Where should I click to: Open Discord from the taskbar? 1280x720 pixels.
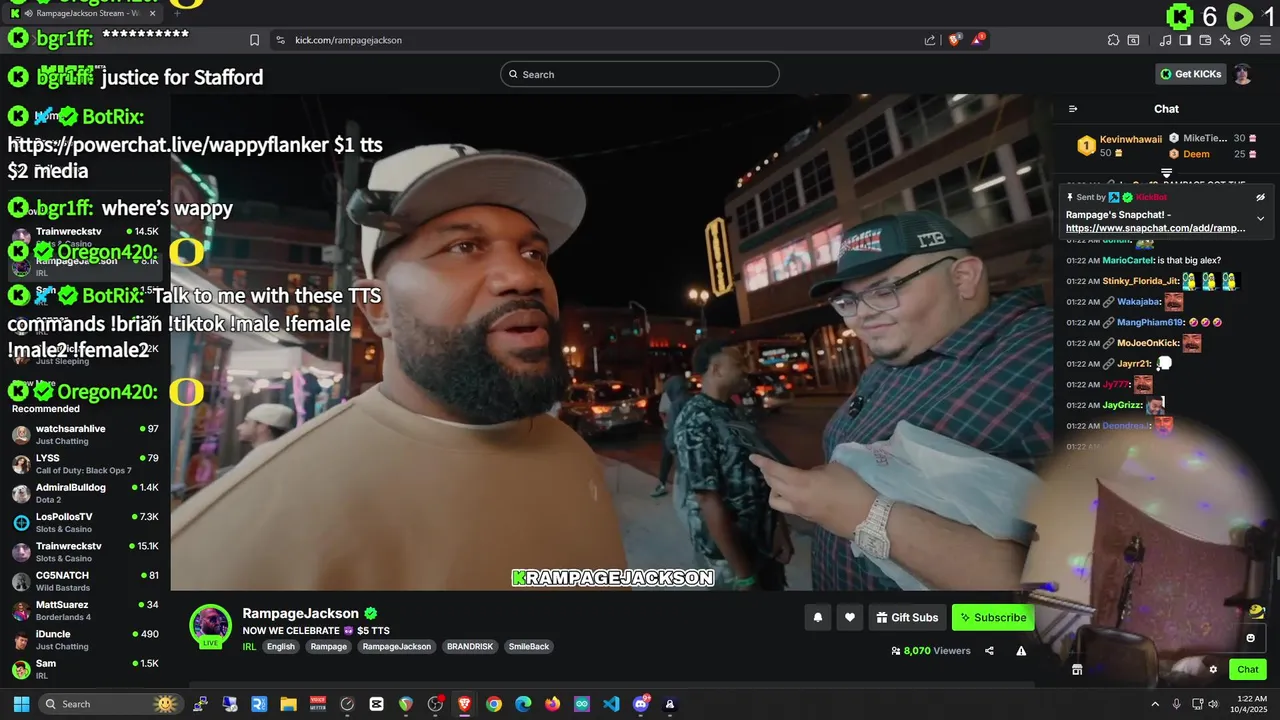click(641, 704)
